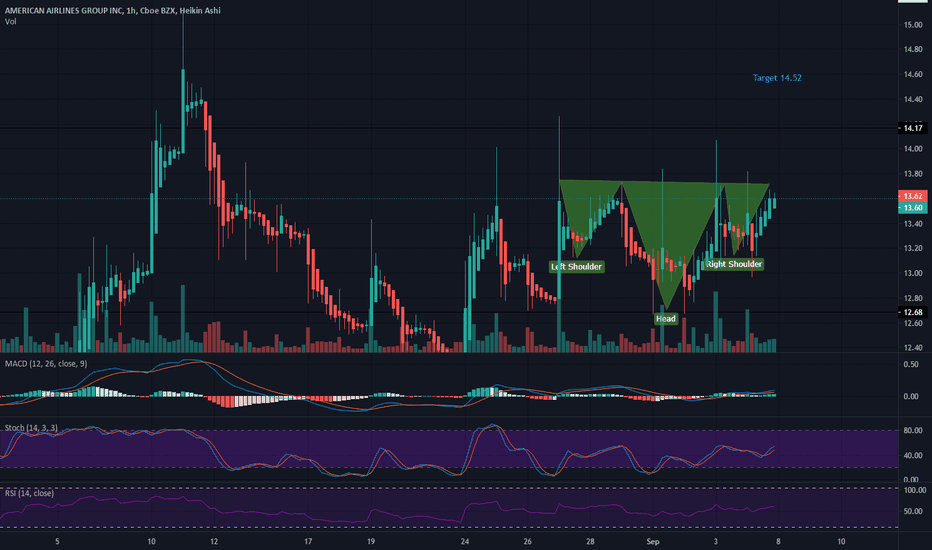This screenshot has width=932, height=550.
Task: Click the 14.00 price axis value
Action: [x=913, y=149]
